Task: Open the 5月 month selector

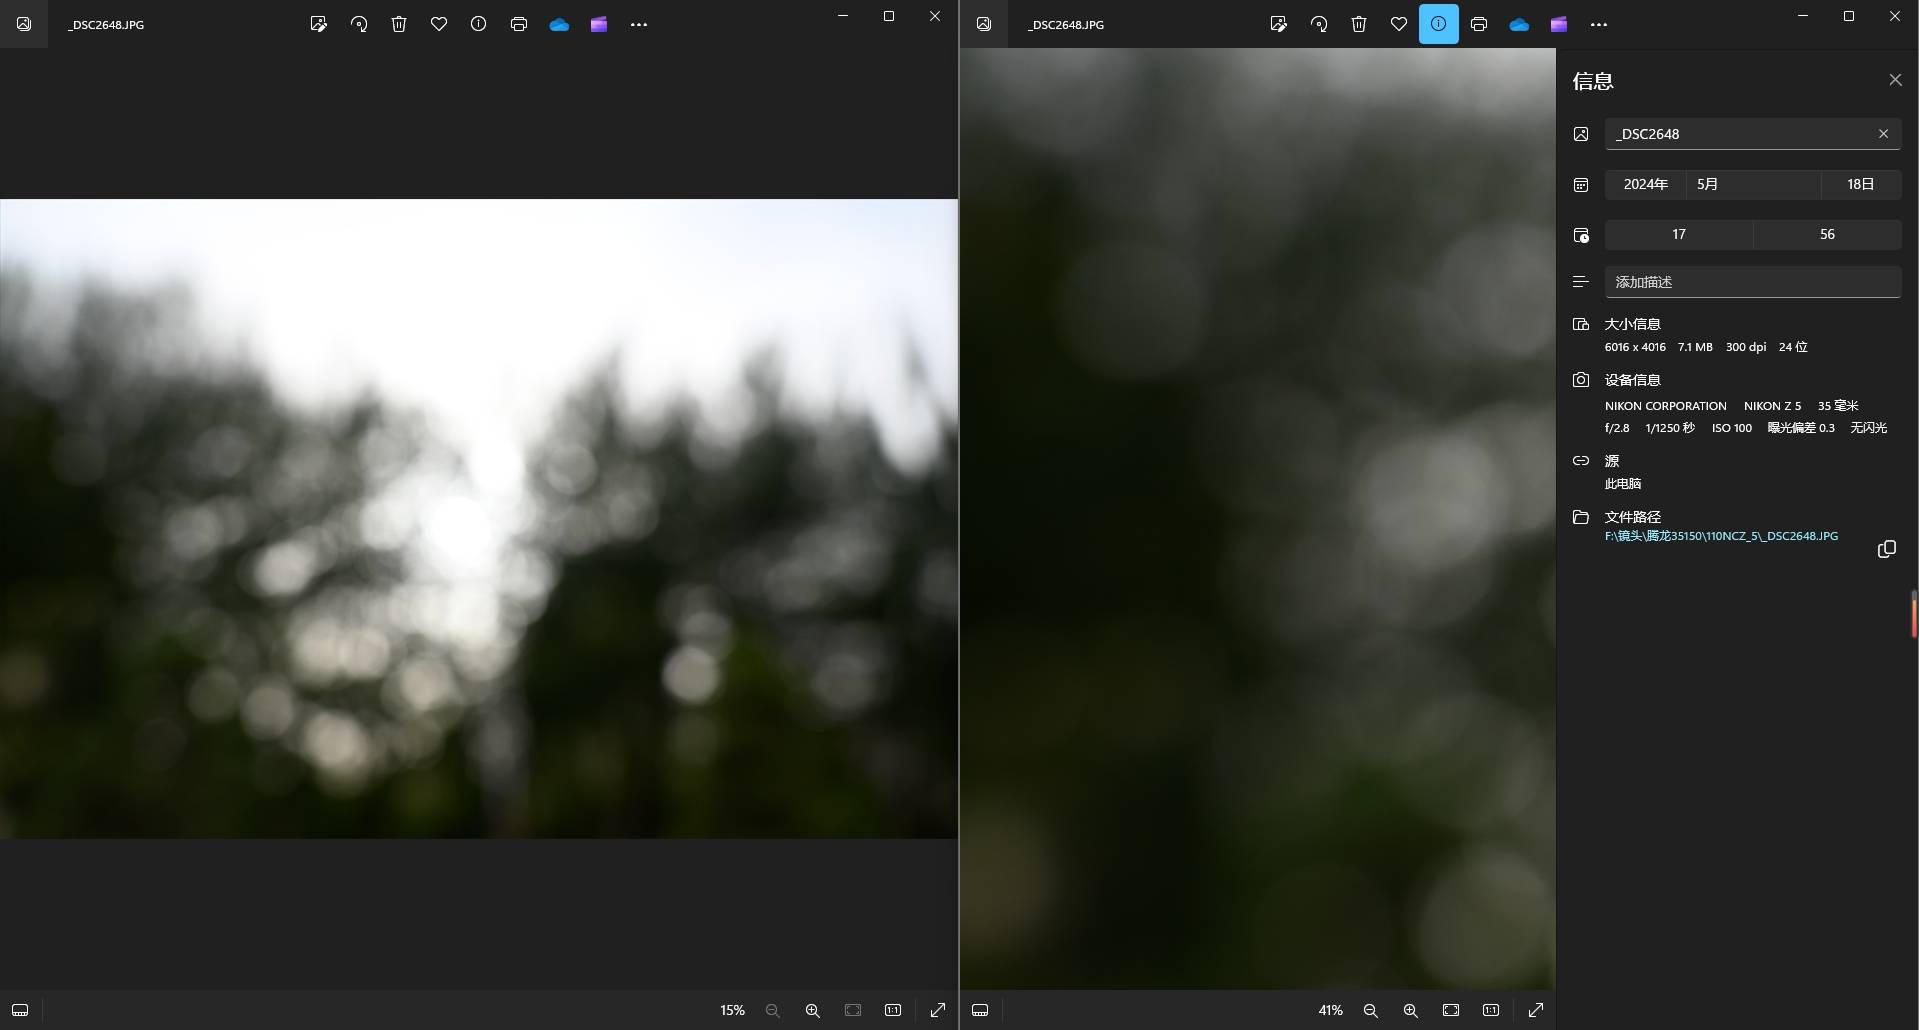Action: click(x=1752, y=184)
